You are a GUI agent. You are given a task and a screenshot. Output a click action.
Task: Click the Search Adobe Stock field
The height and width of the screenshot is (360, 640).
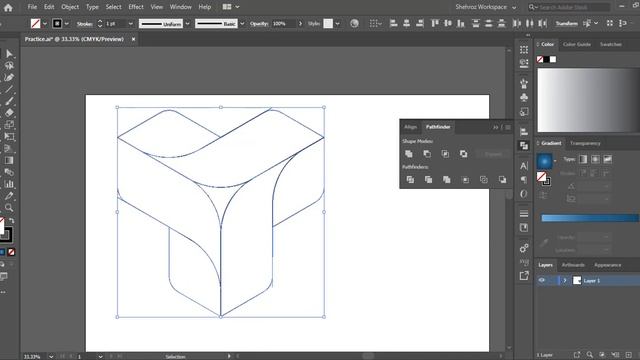(x=569, y=7)
